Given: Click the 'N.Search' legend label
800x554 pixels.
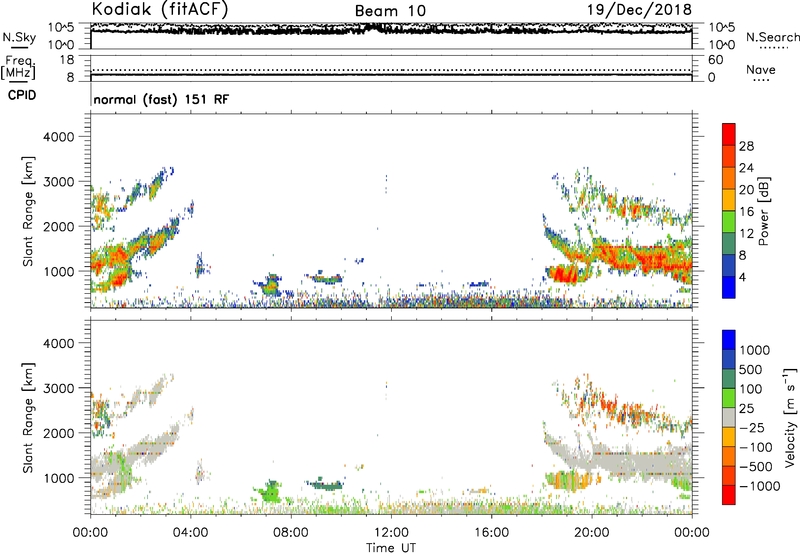Looking at the screenshot, I should click(x=772, y=37).
